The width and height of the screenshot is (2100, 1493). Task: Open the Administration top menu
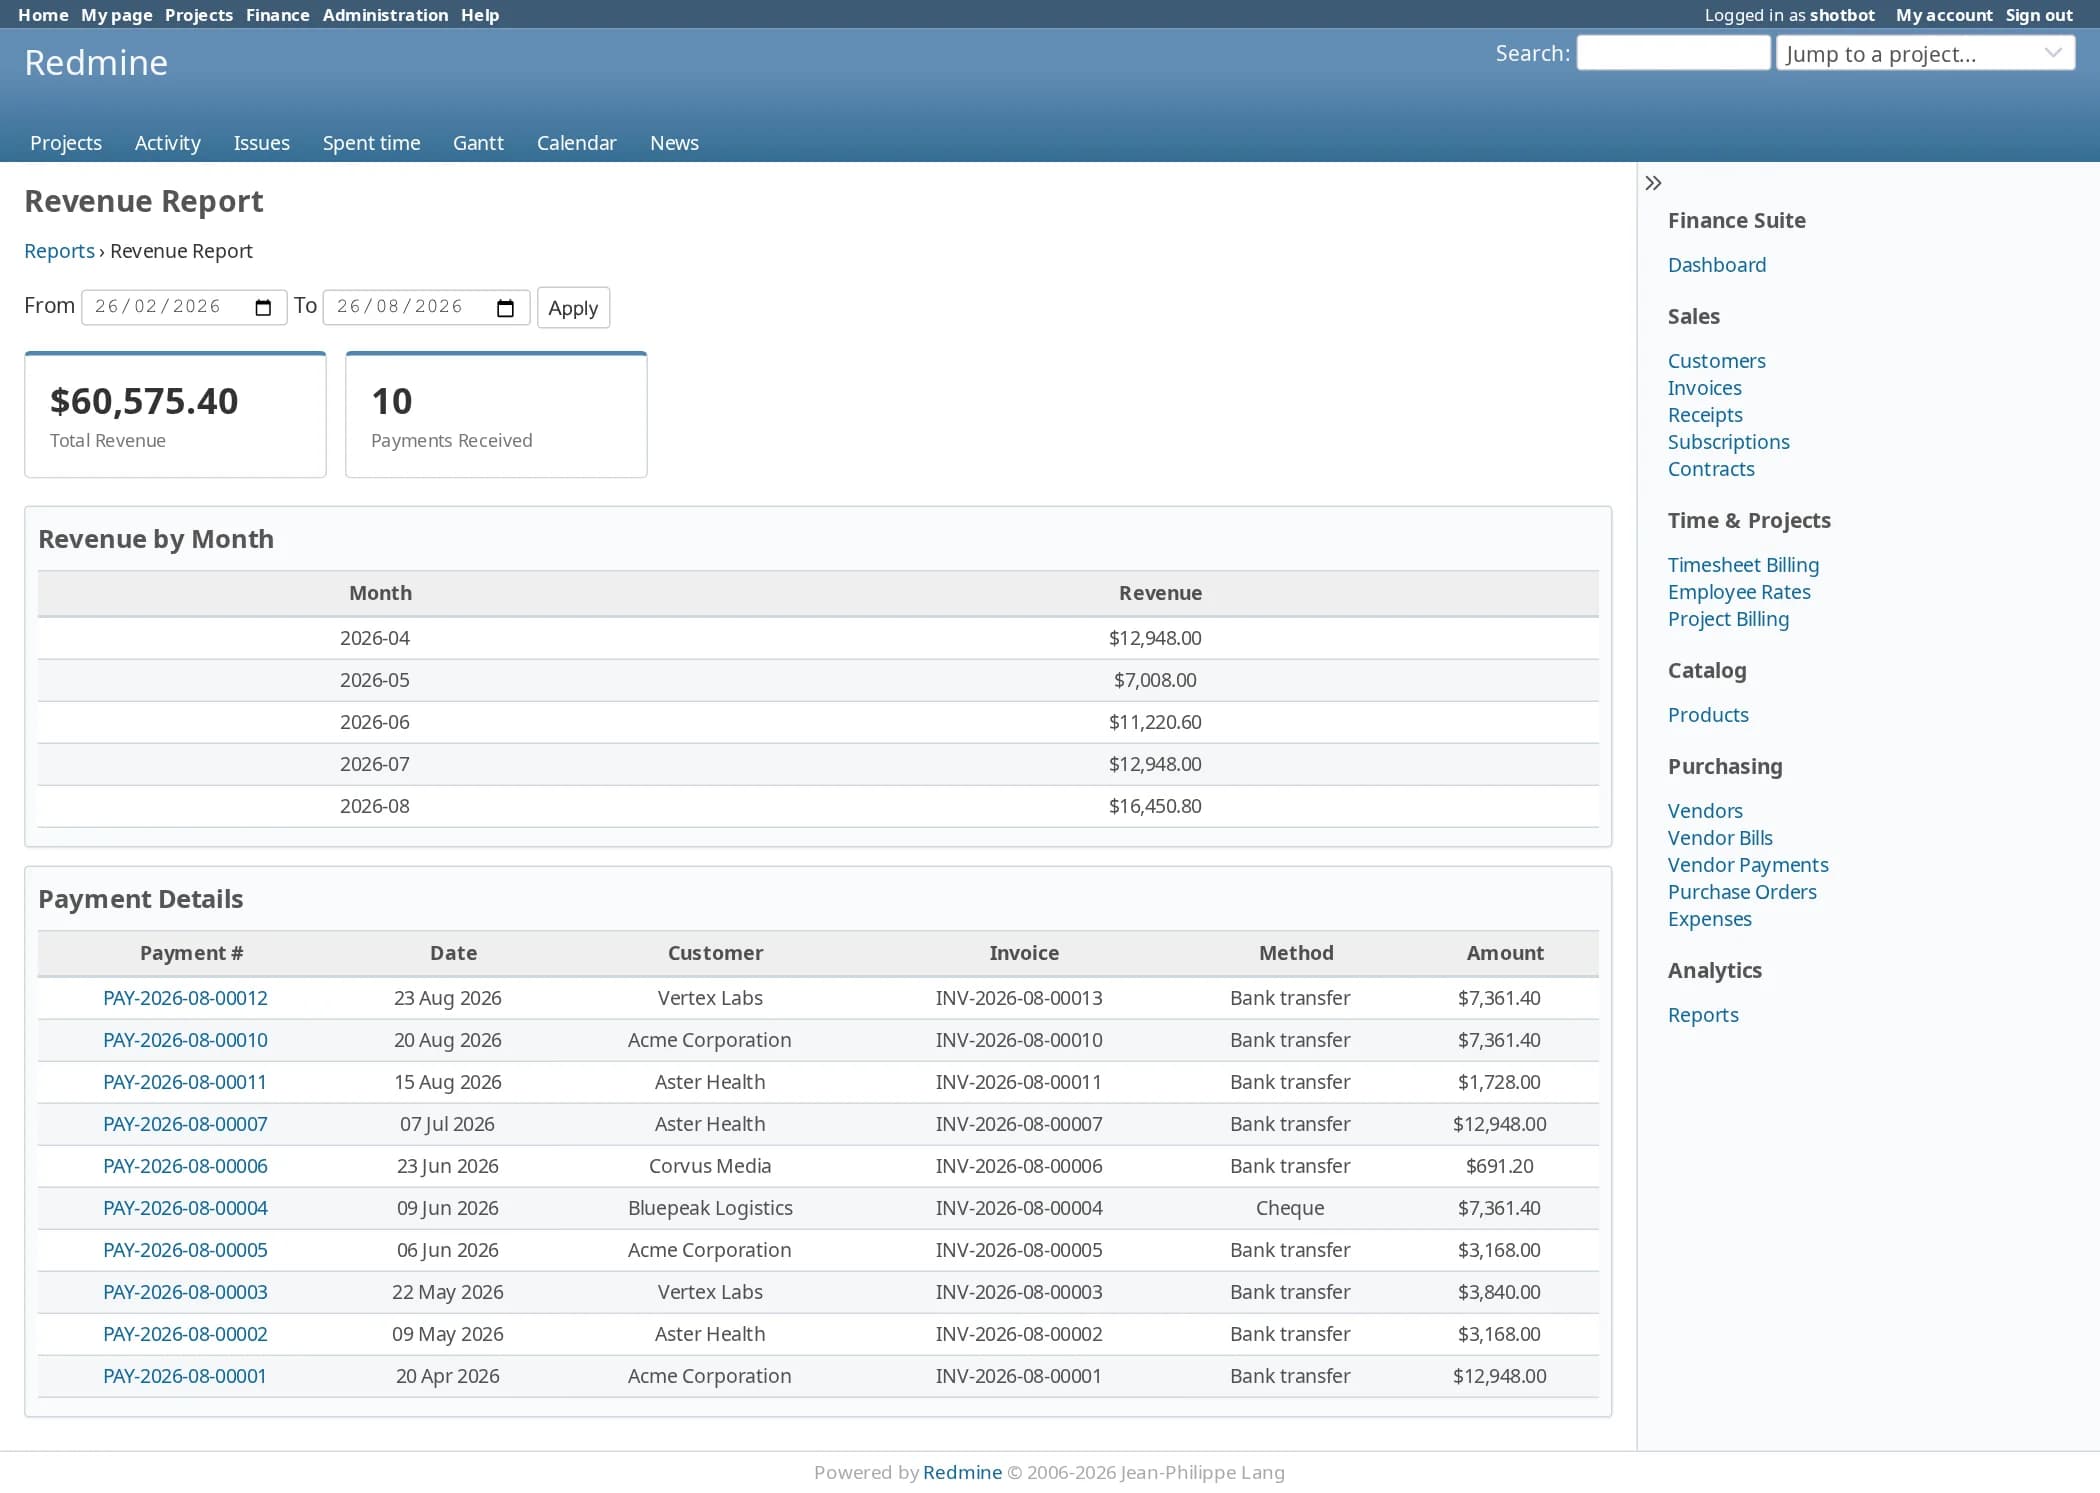(385, 15)
